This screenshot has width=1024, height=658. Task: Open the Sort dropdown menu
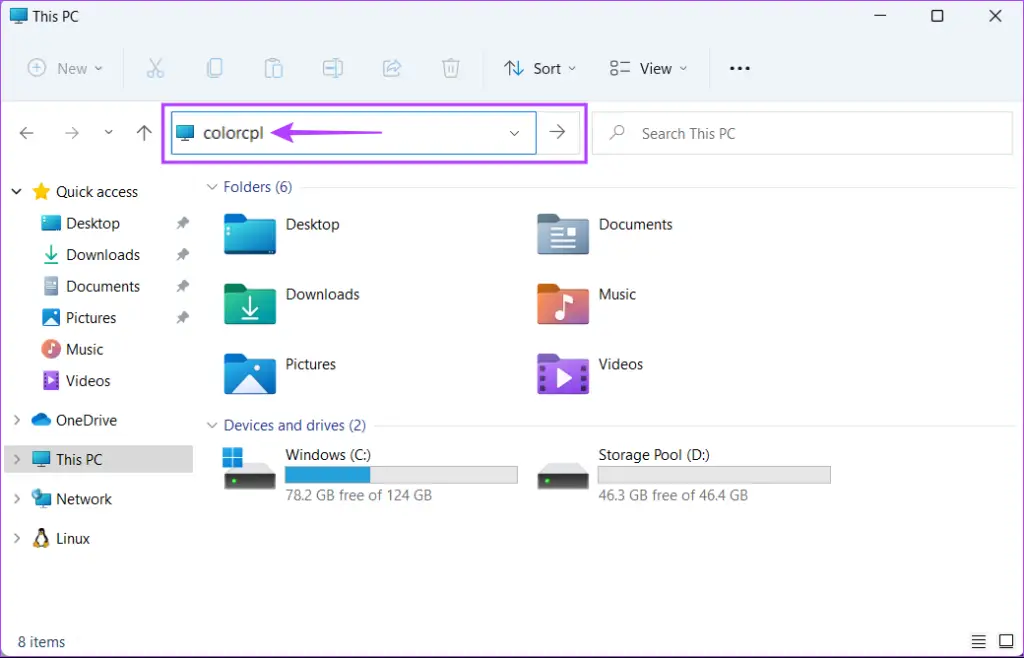coord(540,68)
